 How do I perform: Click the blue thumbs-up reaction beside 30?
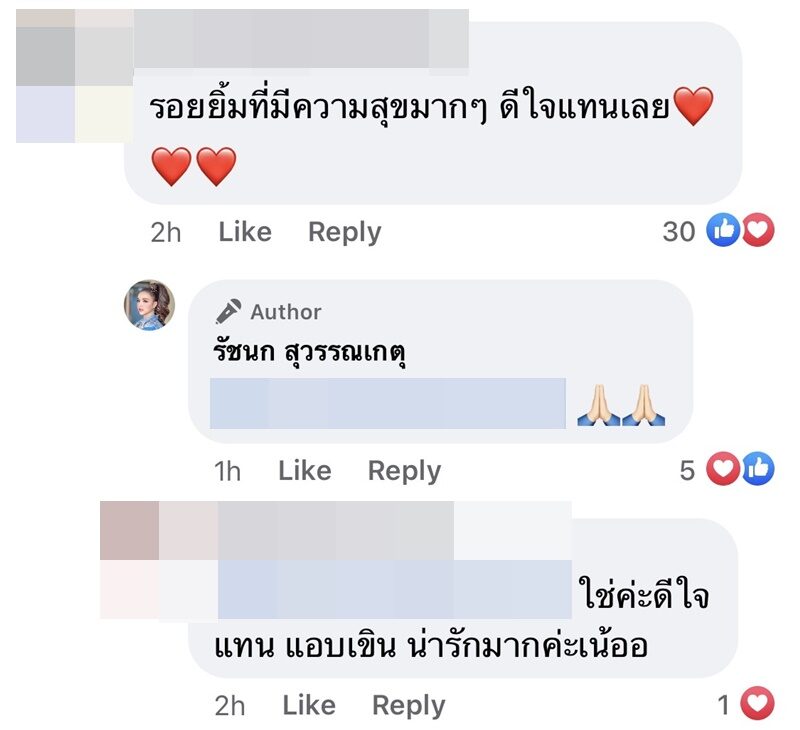pyautogui.click(x=722, y=232)
